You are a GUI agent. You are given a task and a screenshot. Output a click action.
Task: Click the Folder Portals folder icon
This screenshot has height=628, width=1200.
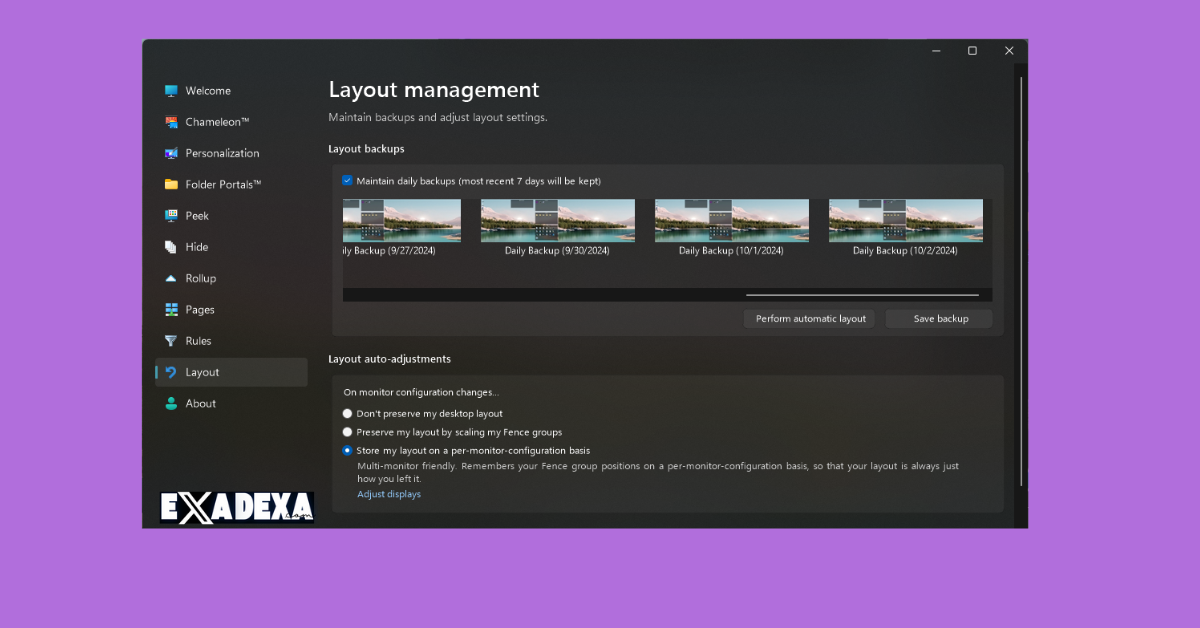(x=171, y=185)
